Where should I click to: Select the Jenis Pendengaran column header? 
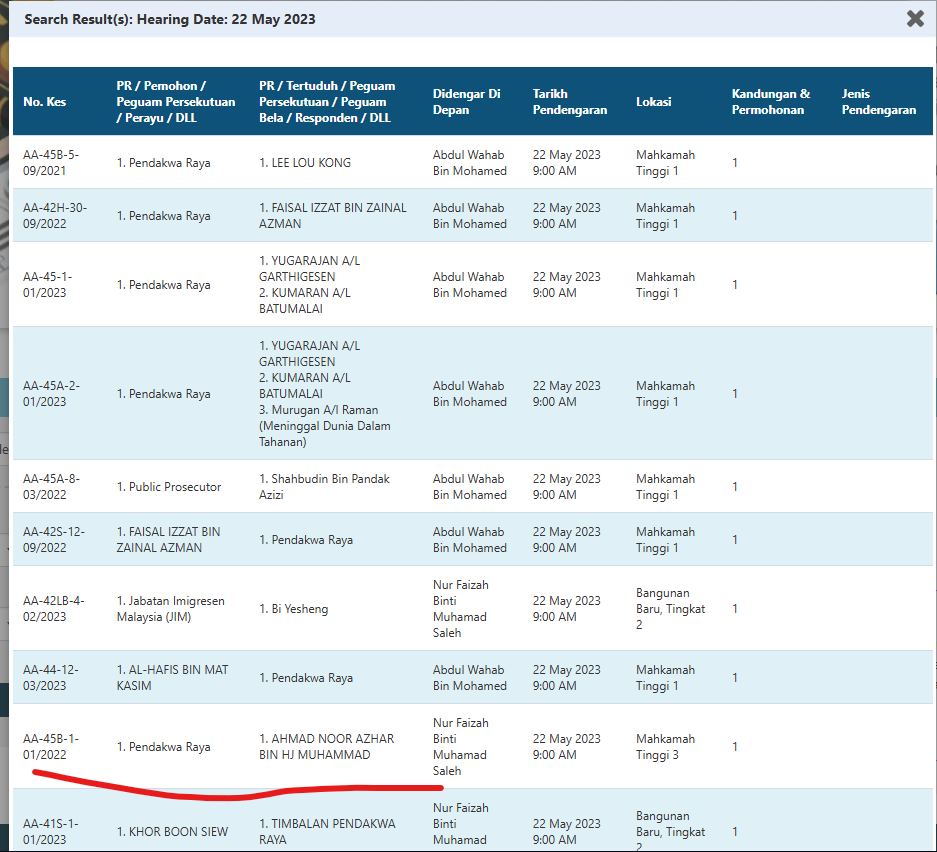coord(878,102)
